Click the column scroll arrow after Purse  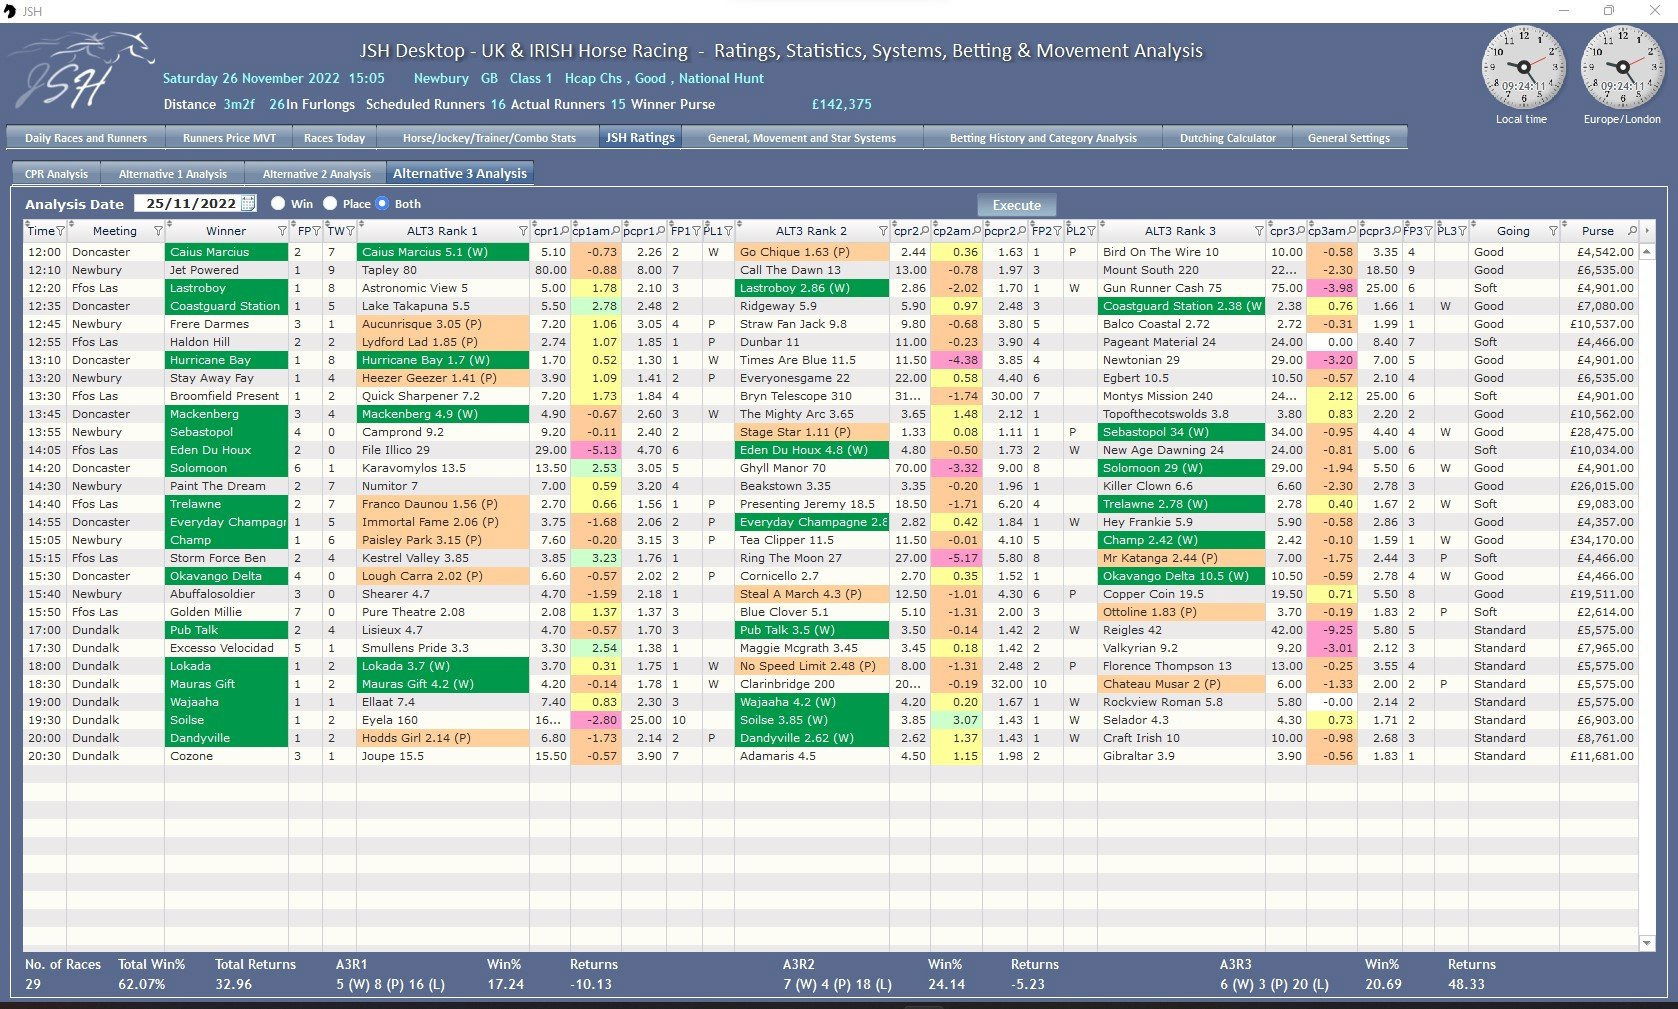pyautogui.click(x=1647, y=231)
